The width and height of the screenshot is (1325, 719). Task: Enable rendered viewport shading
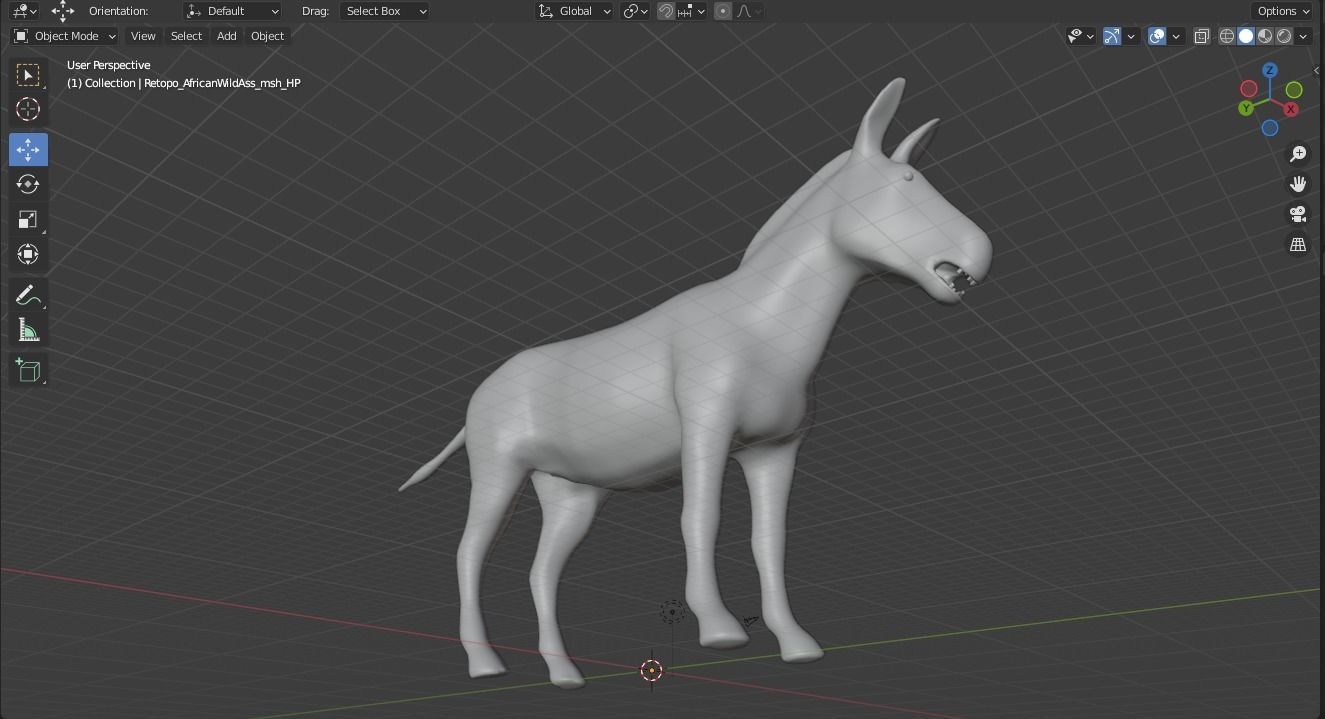1284,36
